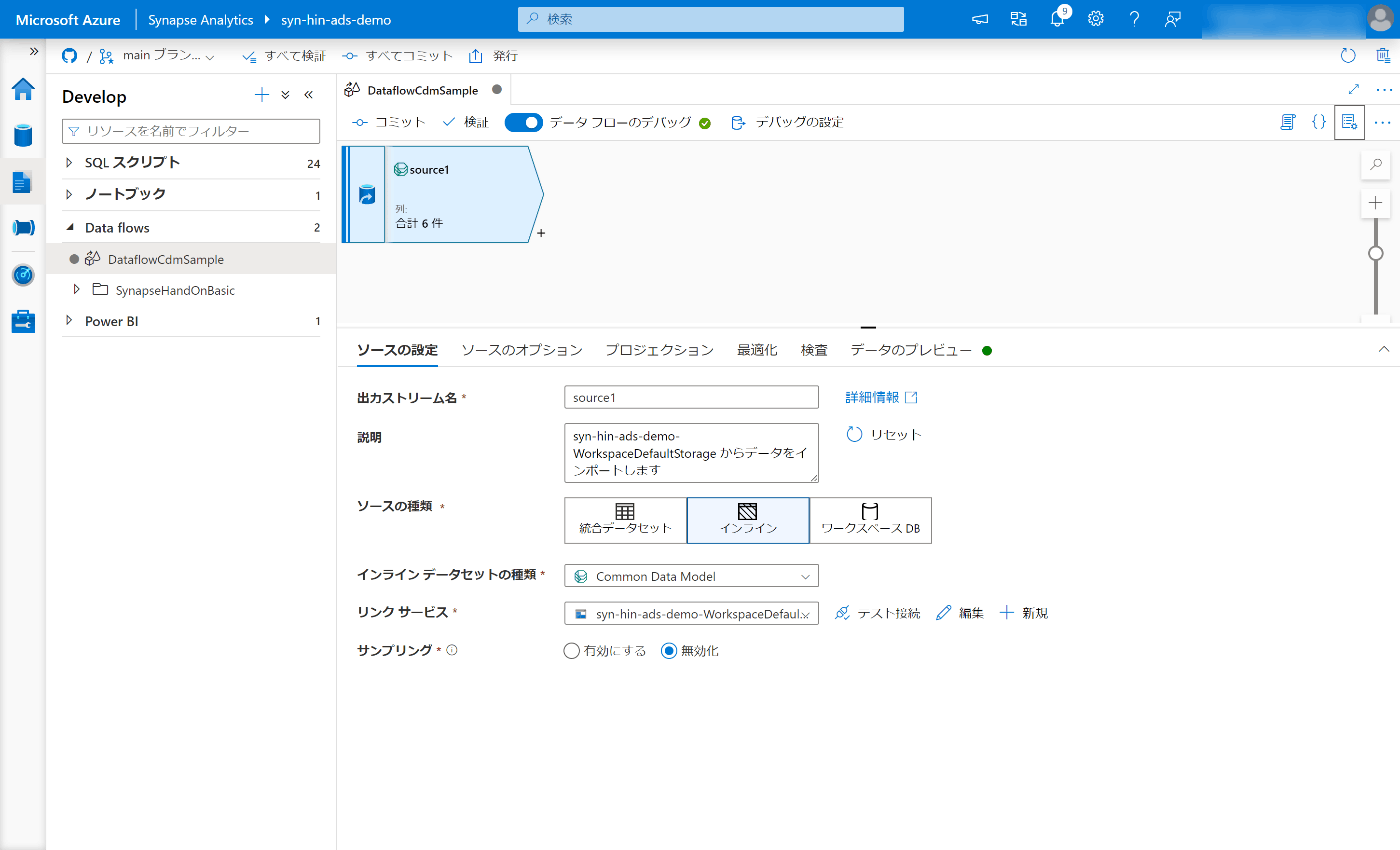Expand the ノートブック group

click(x=69, y=194)
